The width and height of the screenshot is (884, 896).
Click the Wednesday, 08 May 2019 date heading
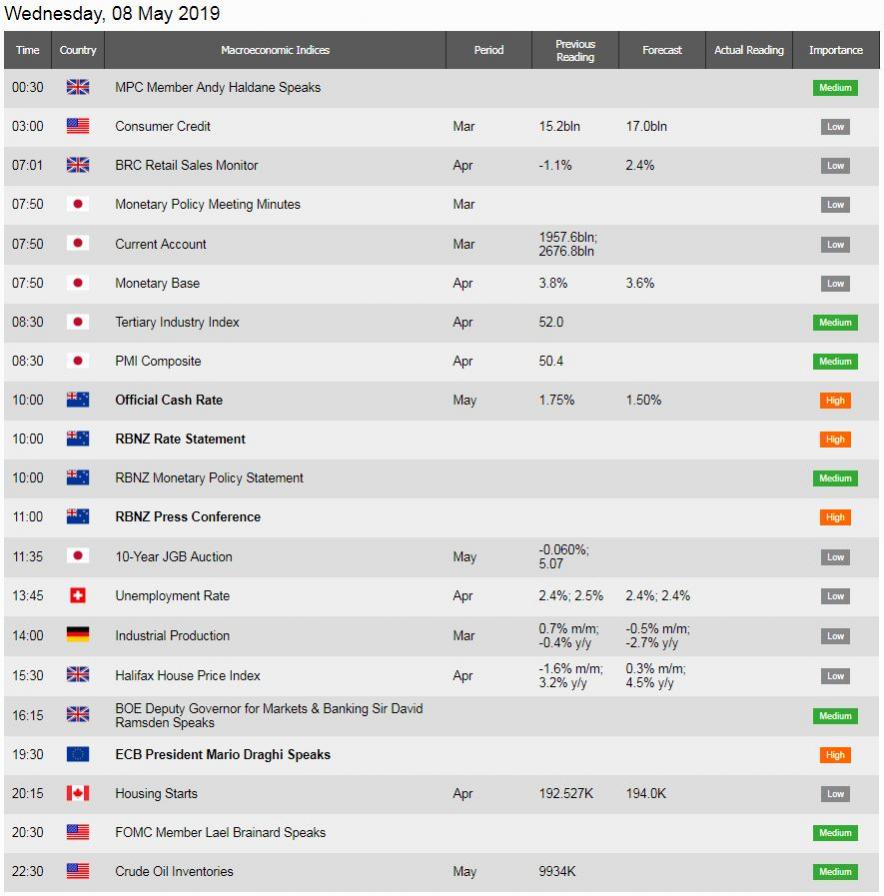point(112,13)
